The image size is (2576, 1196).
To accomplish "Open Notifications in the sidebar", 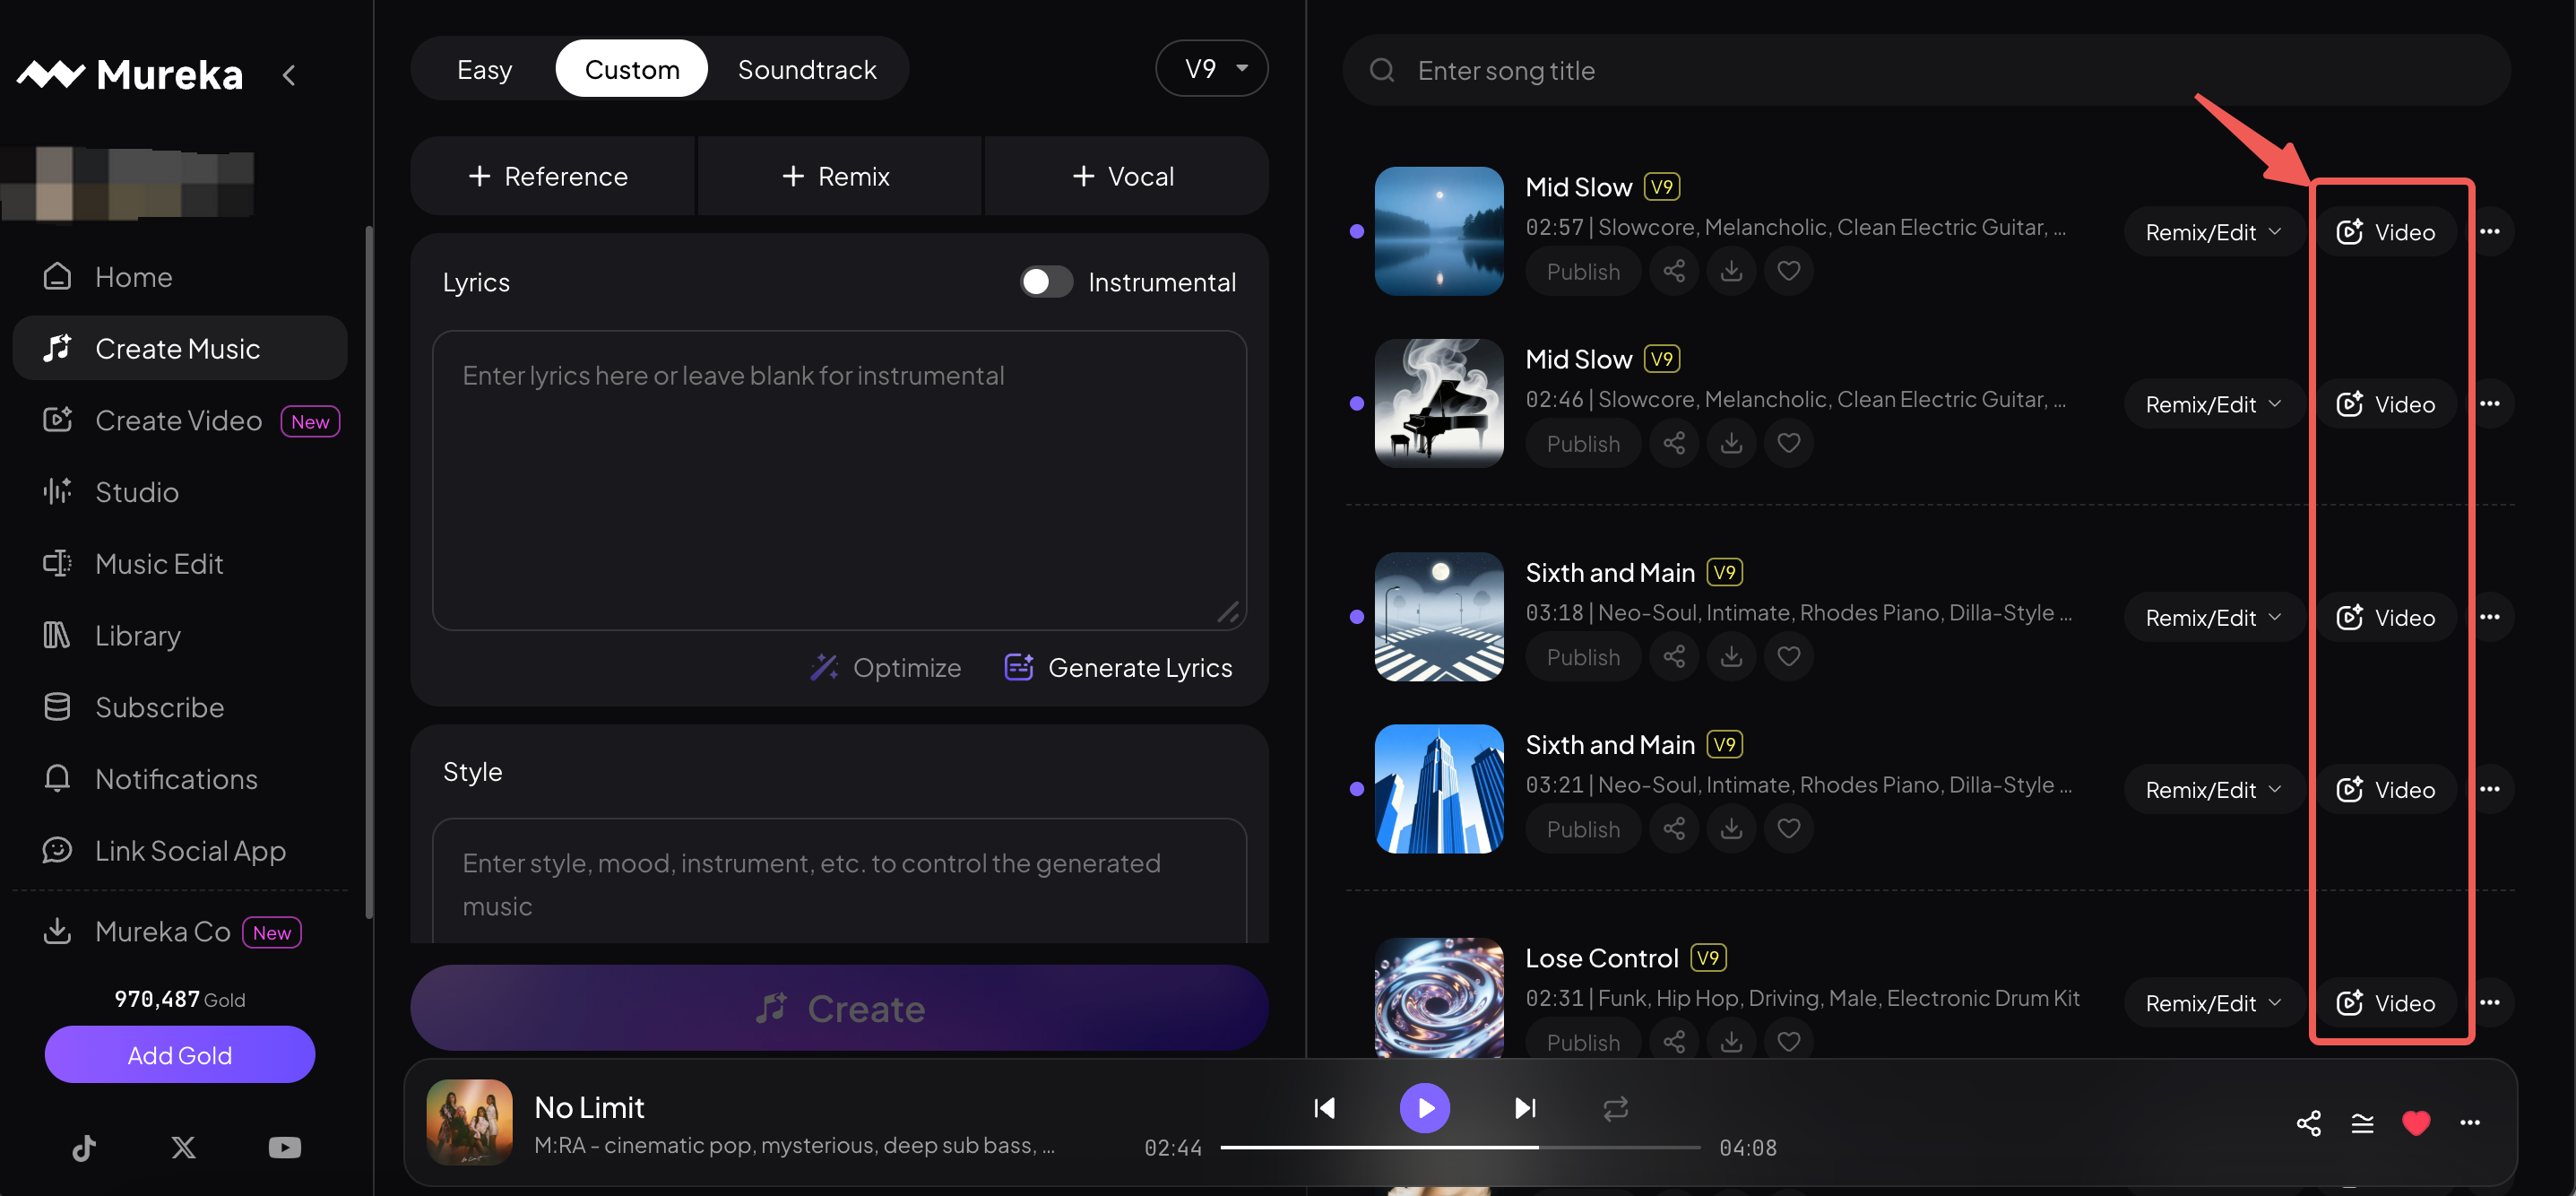I will 180,779.
